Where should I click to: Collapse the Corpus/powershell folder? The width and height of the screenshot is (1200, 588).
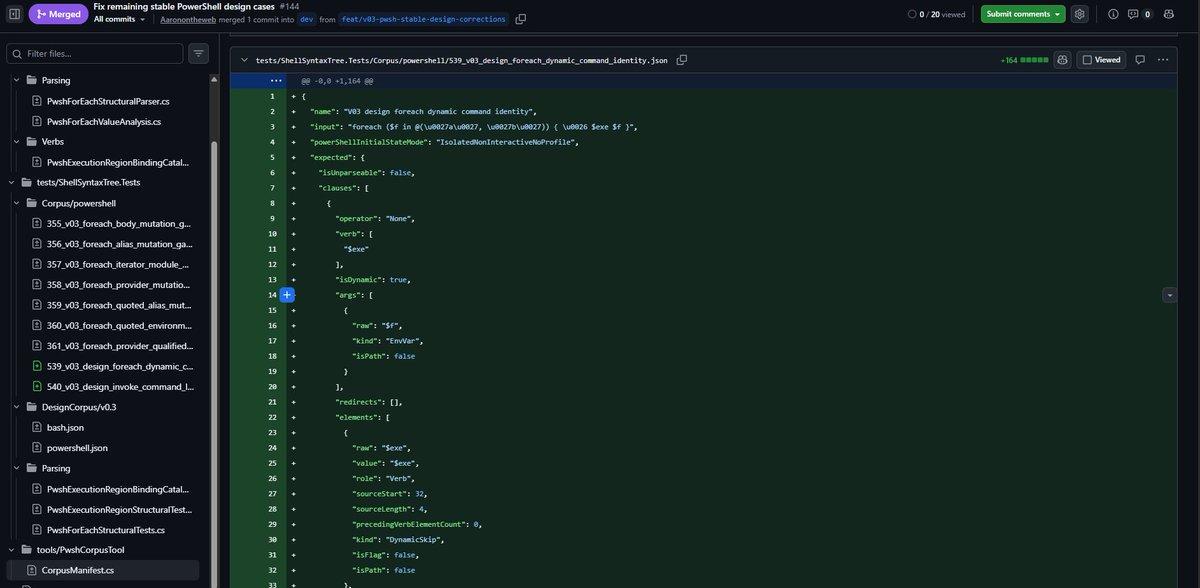point(17,203)
